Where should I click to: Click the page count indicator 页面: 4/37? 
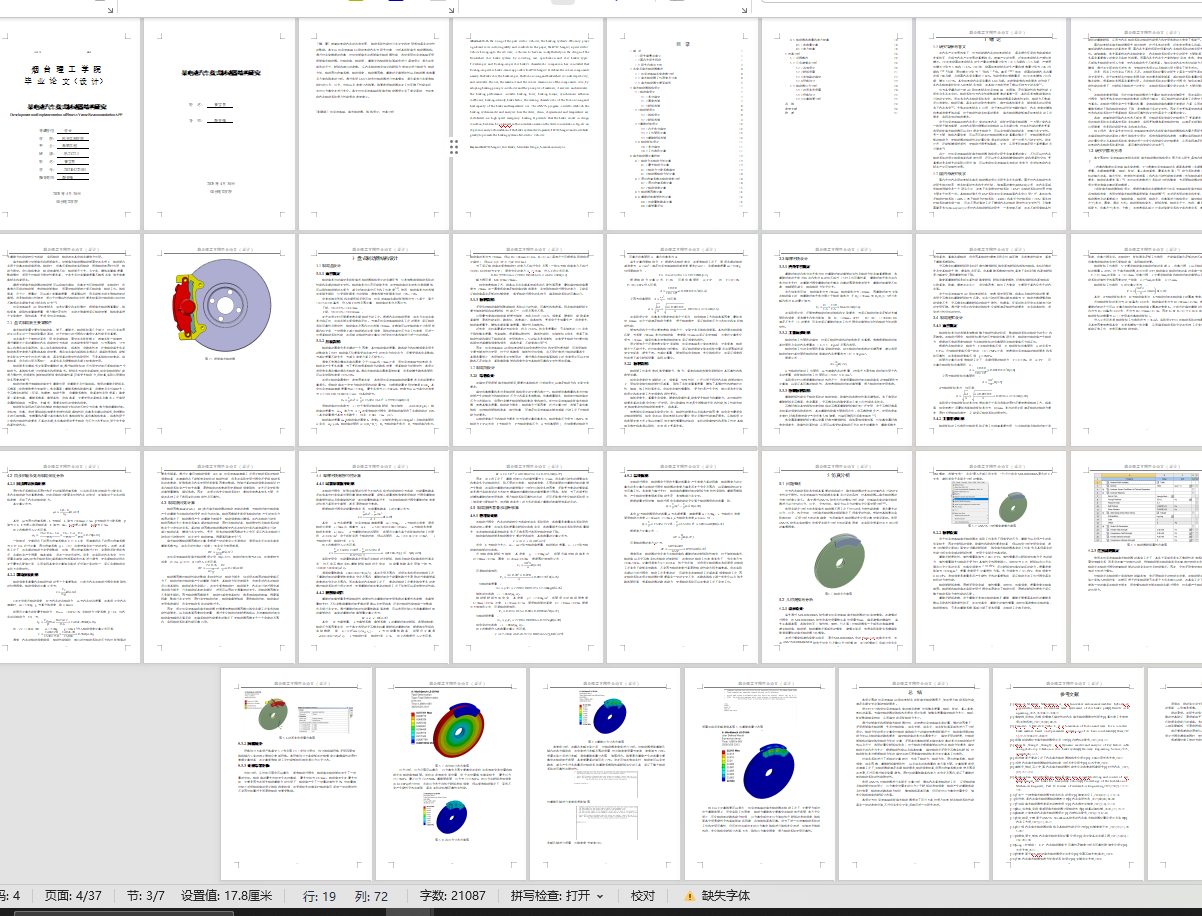coord(74,896)
